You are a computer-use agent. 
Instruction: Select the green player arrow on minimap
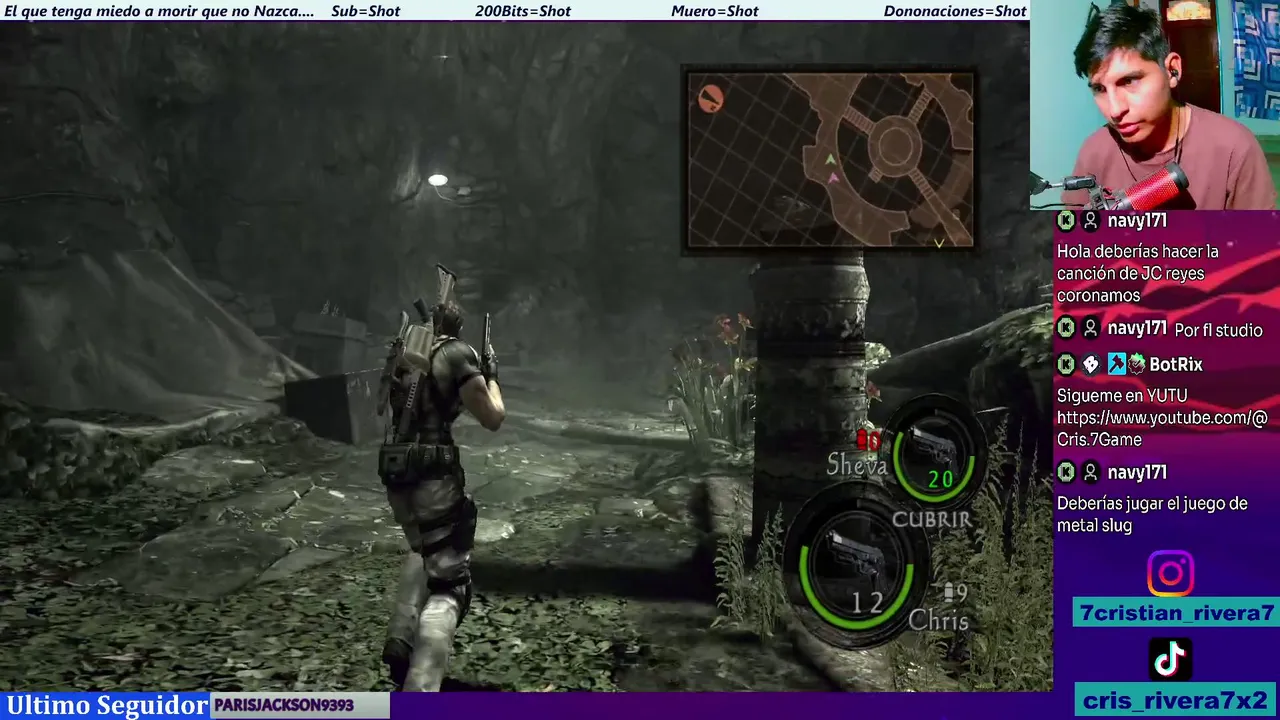click(x=830, y=160)
